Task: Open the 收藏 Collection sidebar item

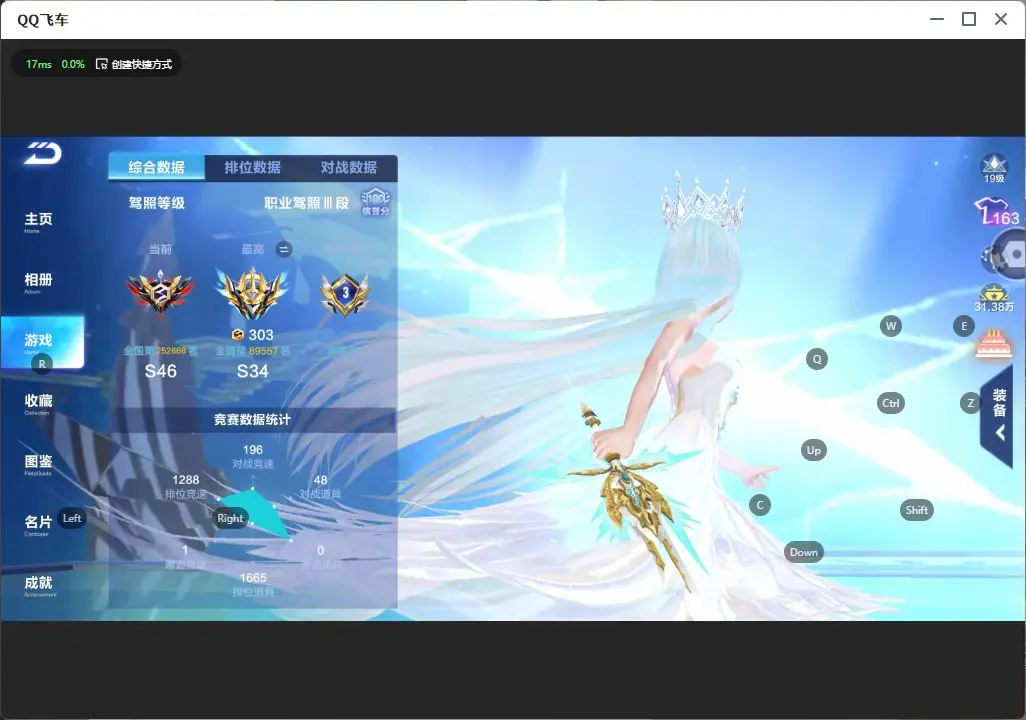Action: 38,403
